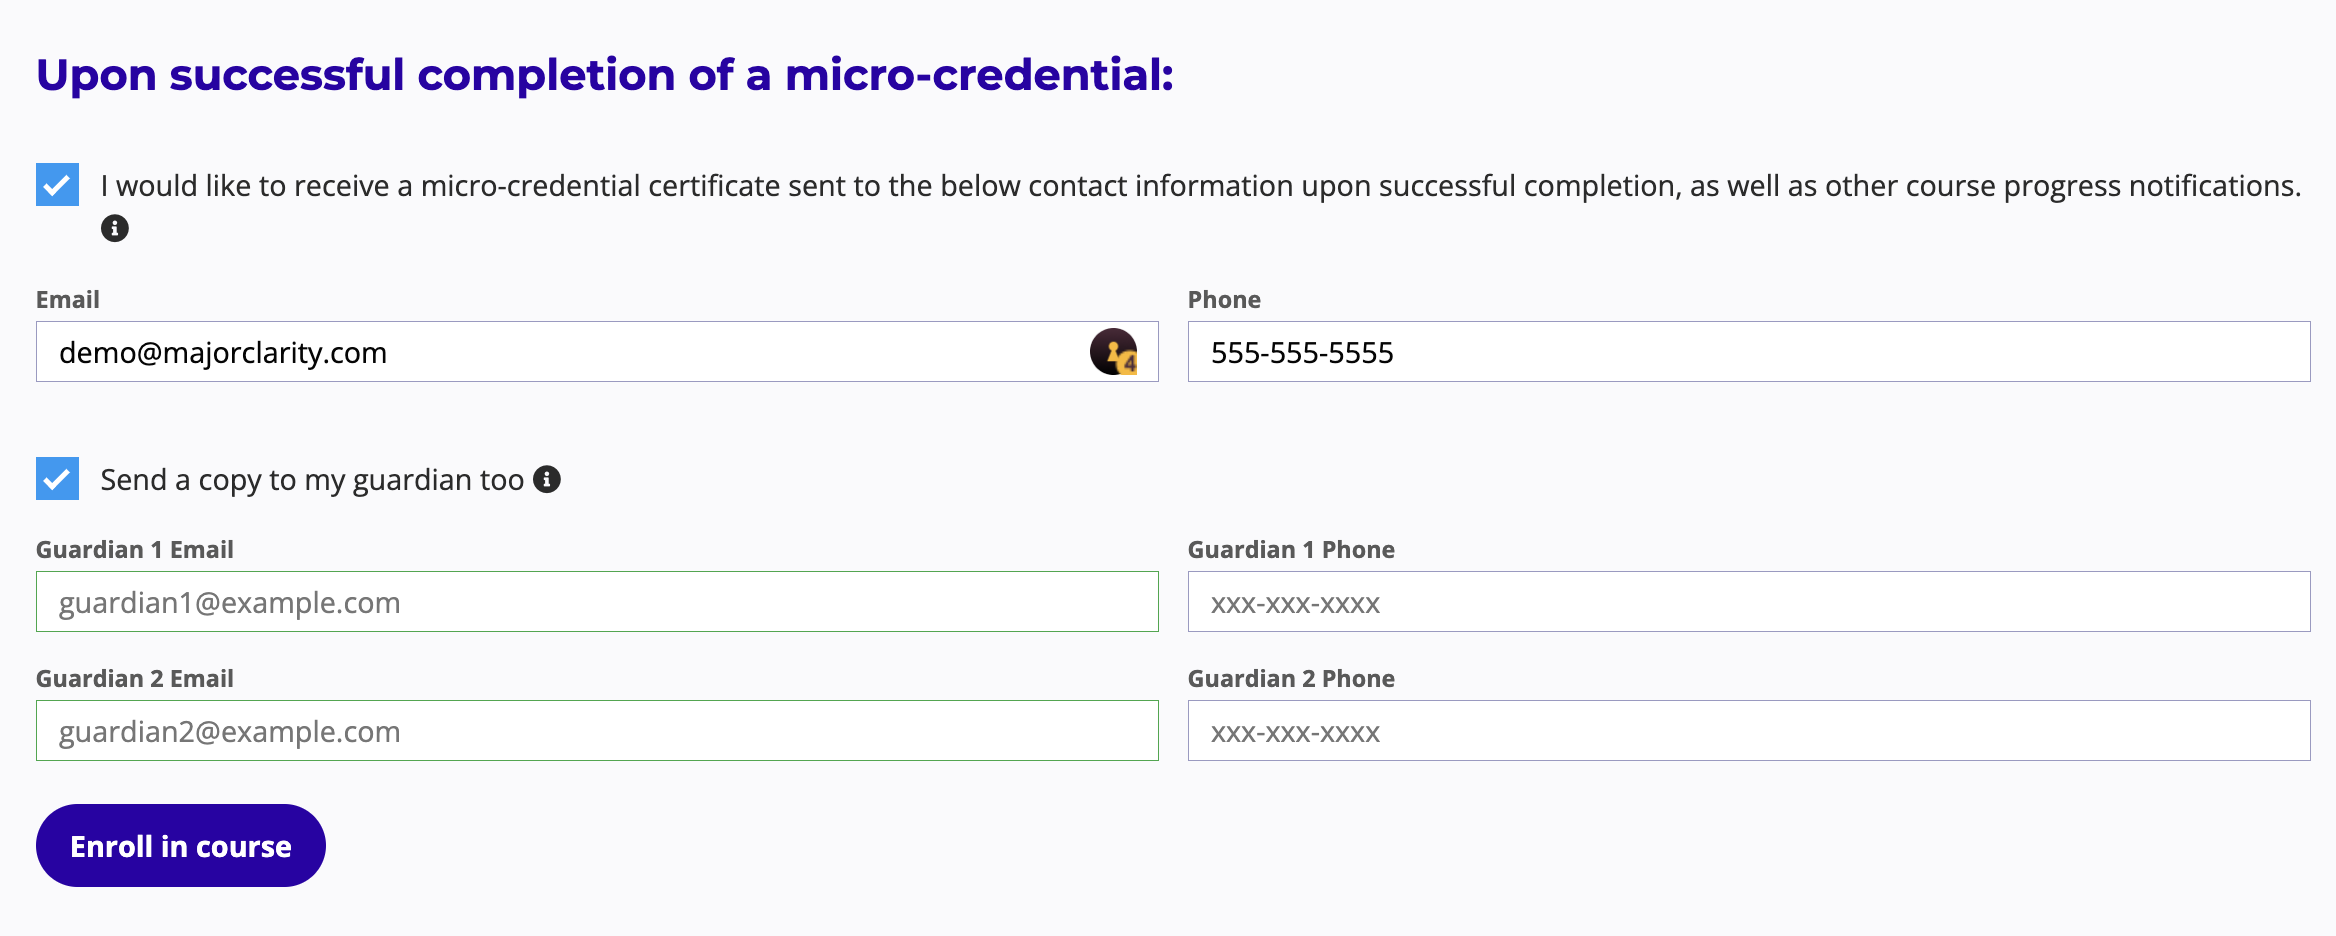Toggle the 'Send a copy to my guardian' checkbox

click(57, 479)
